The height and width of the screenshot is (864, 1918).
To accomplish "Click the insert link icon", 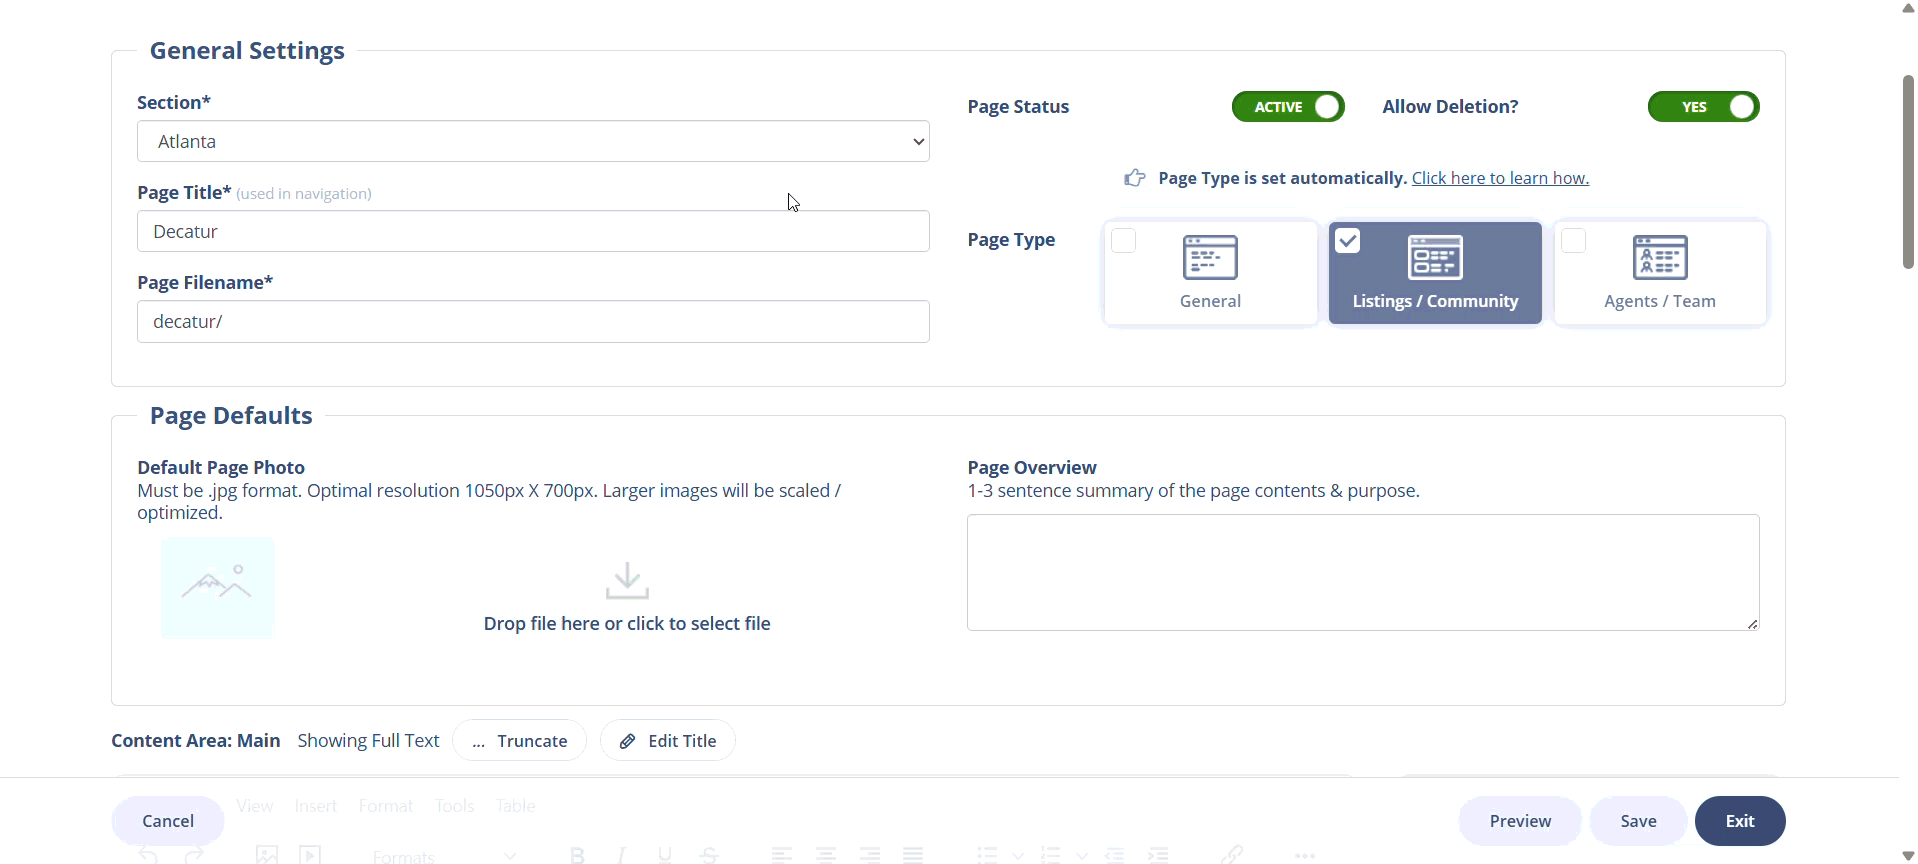I will 1232,855.
